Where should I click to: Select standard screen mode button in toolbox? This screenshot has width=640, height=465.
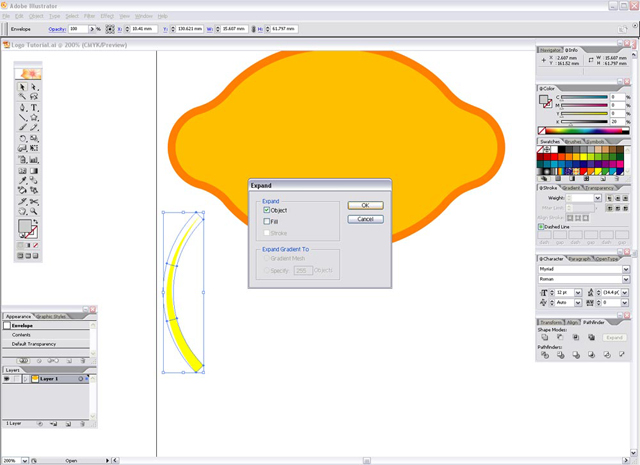pyautogui.click(x=20, y=256)
